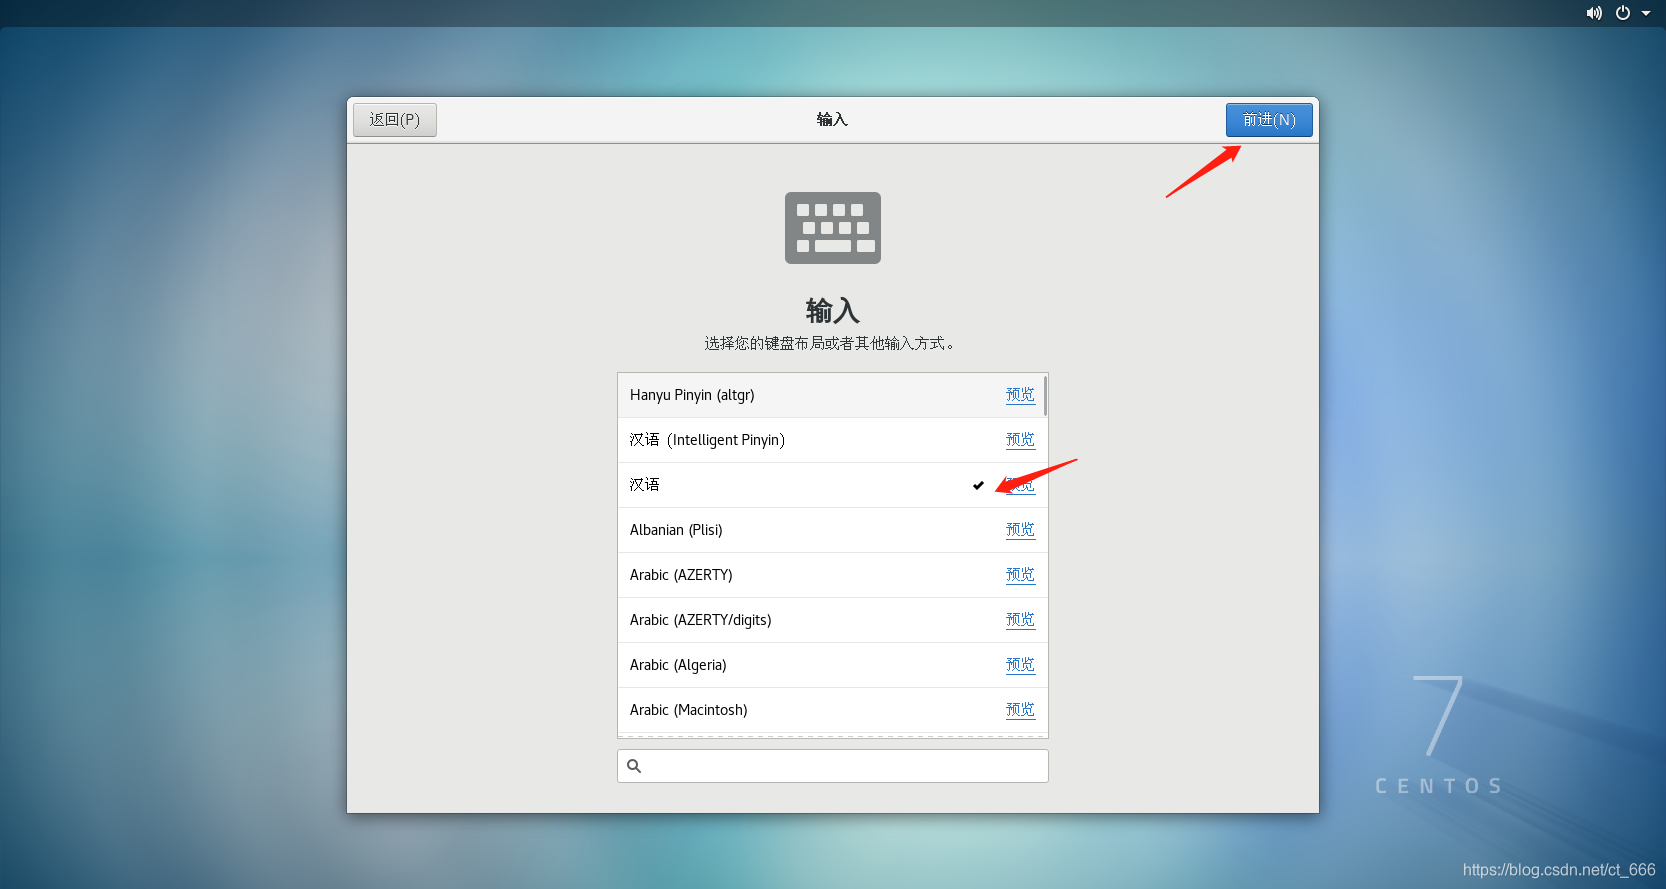The height and width of the screenshot is (889, 1666).
Task: Preview the Arabic (Macintosh) layout
Action: pyautogui.click(x=1020, y=710)
